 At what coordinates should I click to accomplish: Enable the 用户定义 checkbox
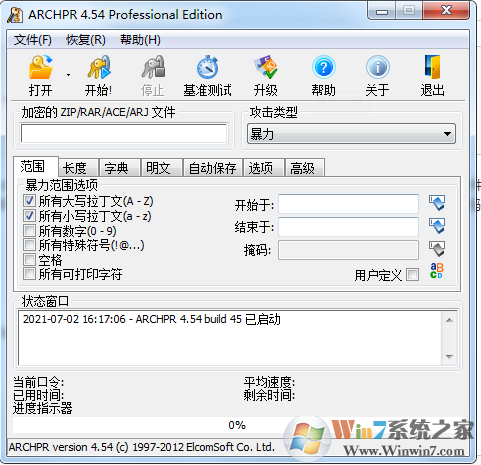click(413, 275)
